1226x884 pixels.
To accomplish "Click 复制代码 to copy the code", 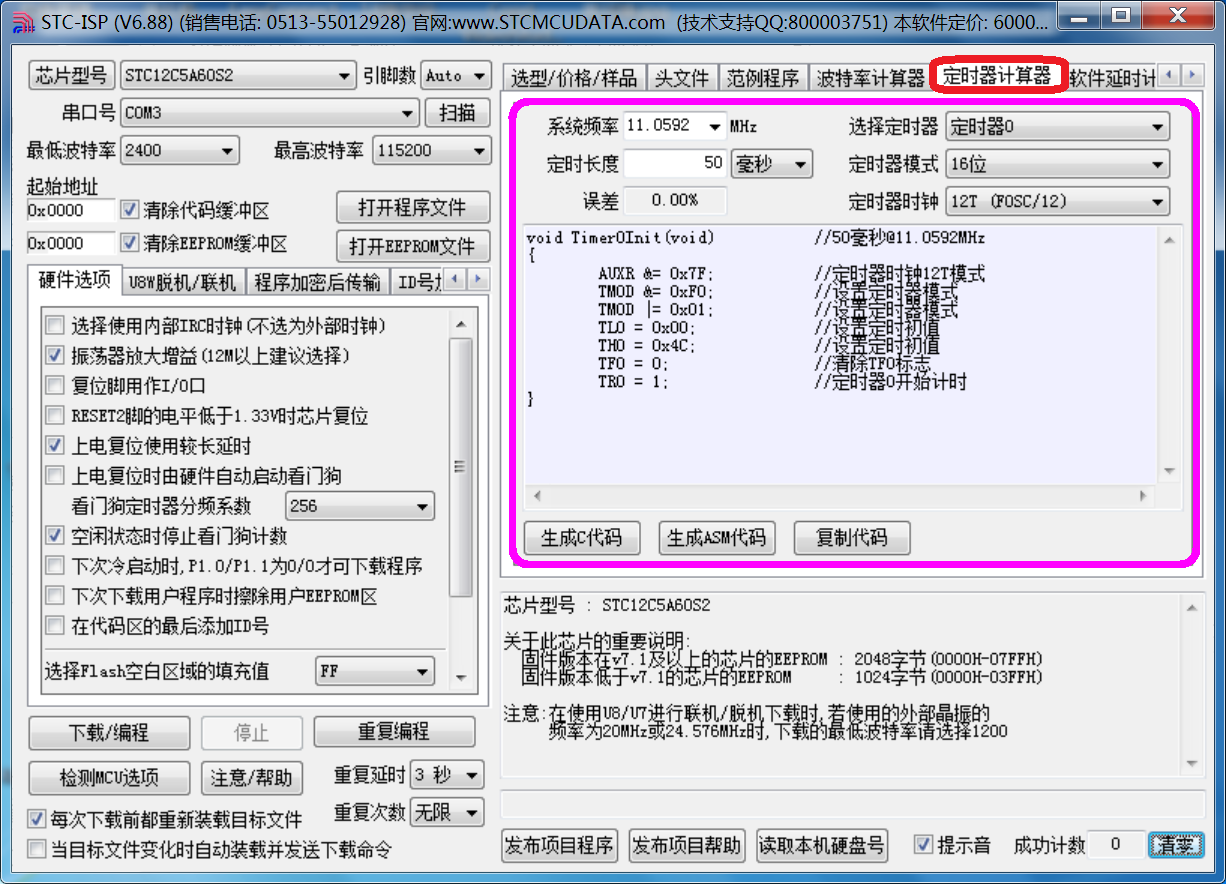I will pos(851,538).
